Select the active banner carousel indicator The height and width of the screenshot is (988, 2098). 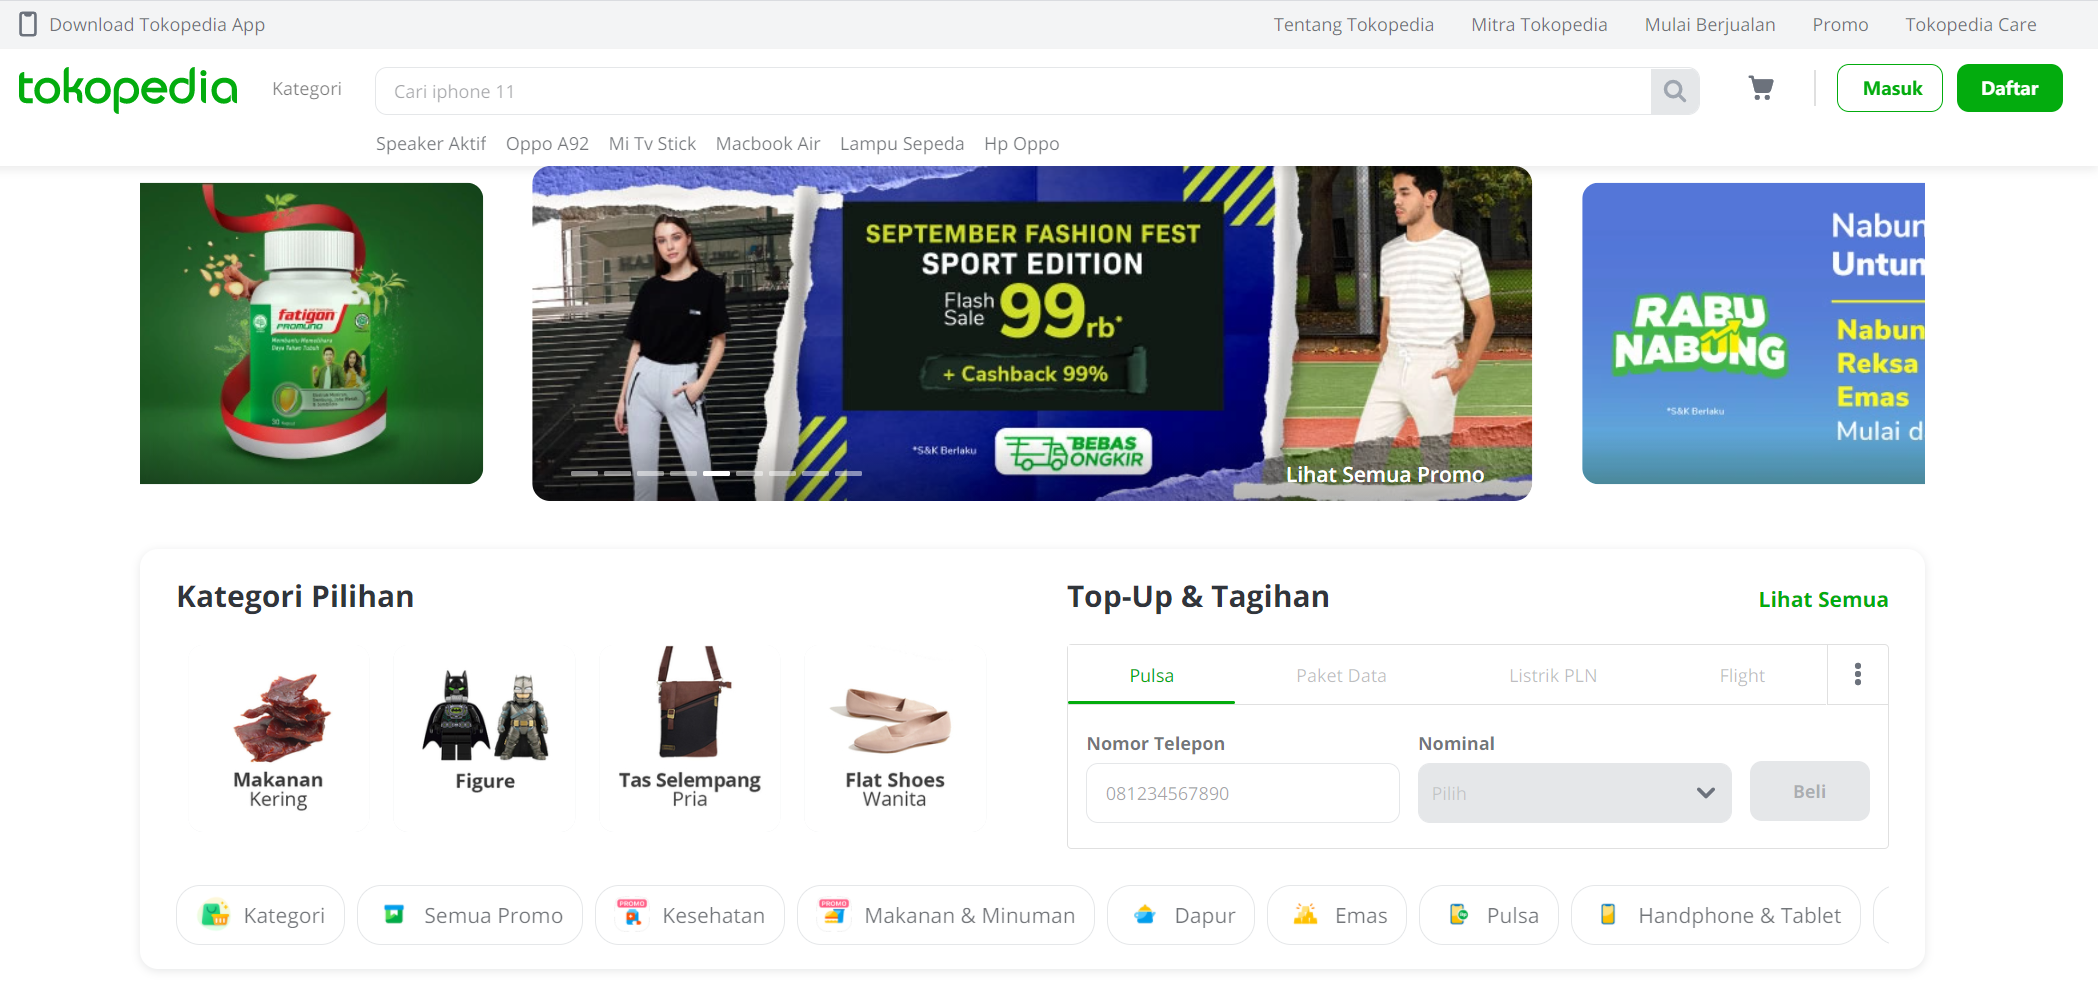click(716, 472)
